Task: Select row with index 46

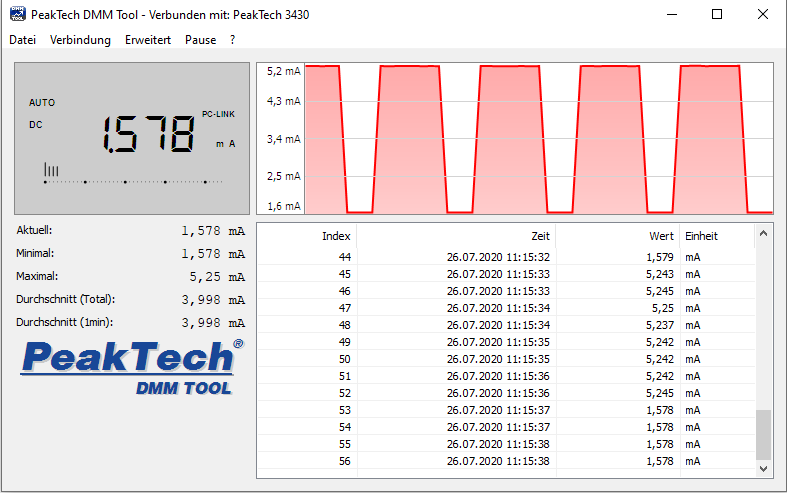Action: point(506,291)
